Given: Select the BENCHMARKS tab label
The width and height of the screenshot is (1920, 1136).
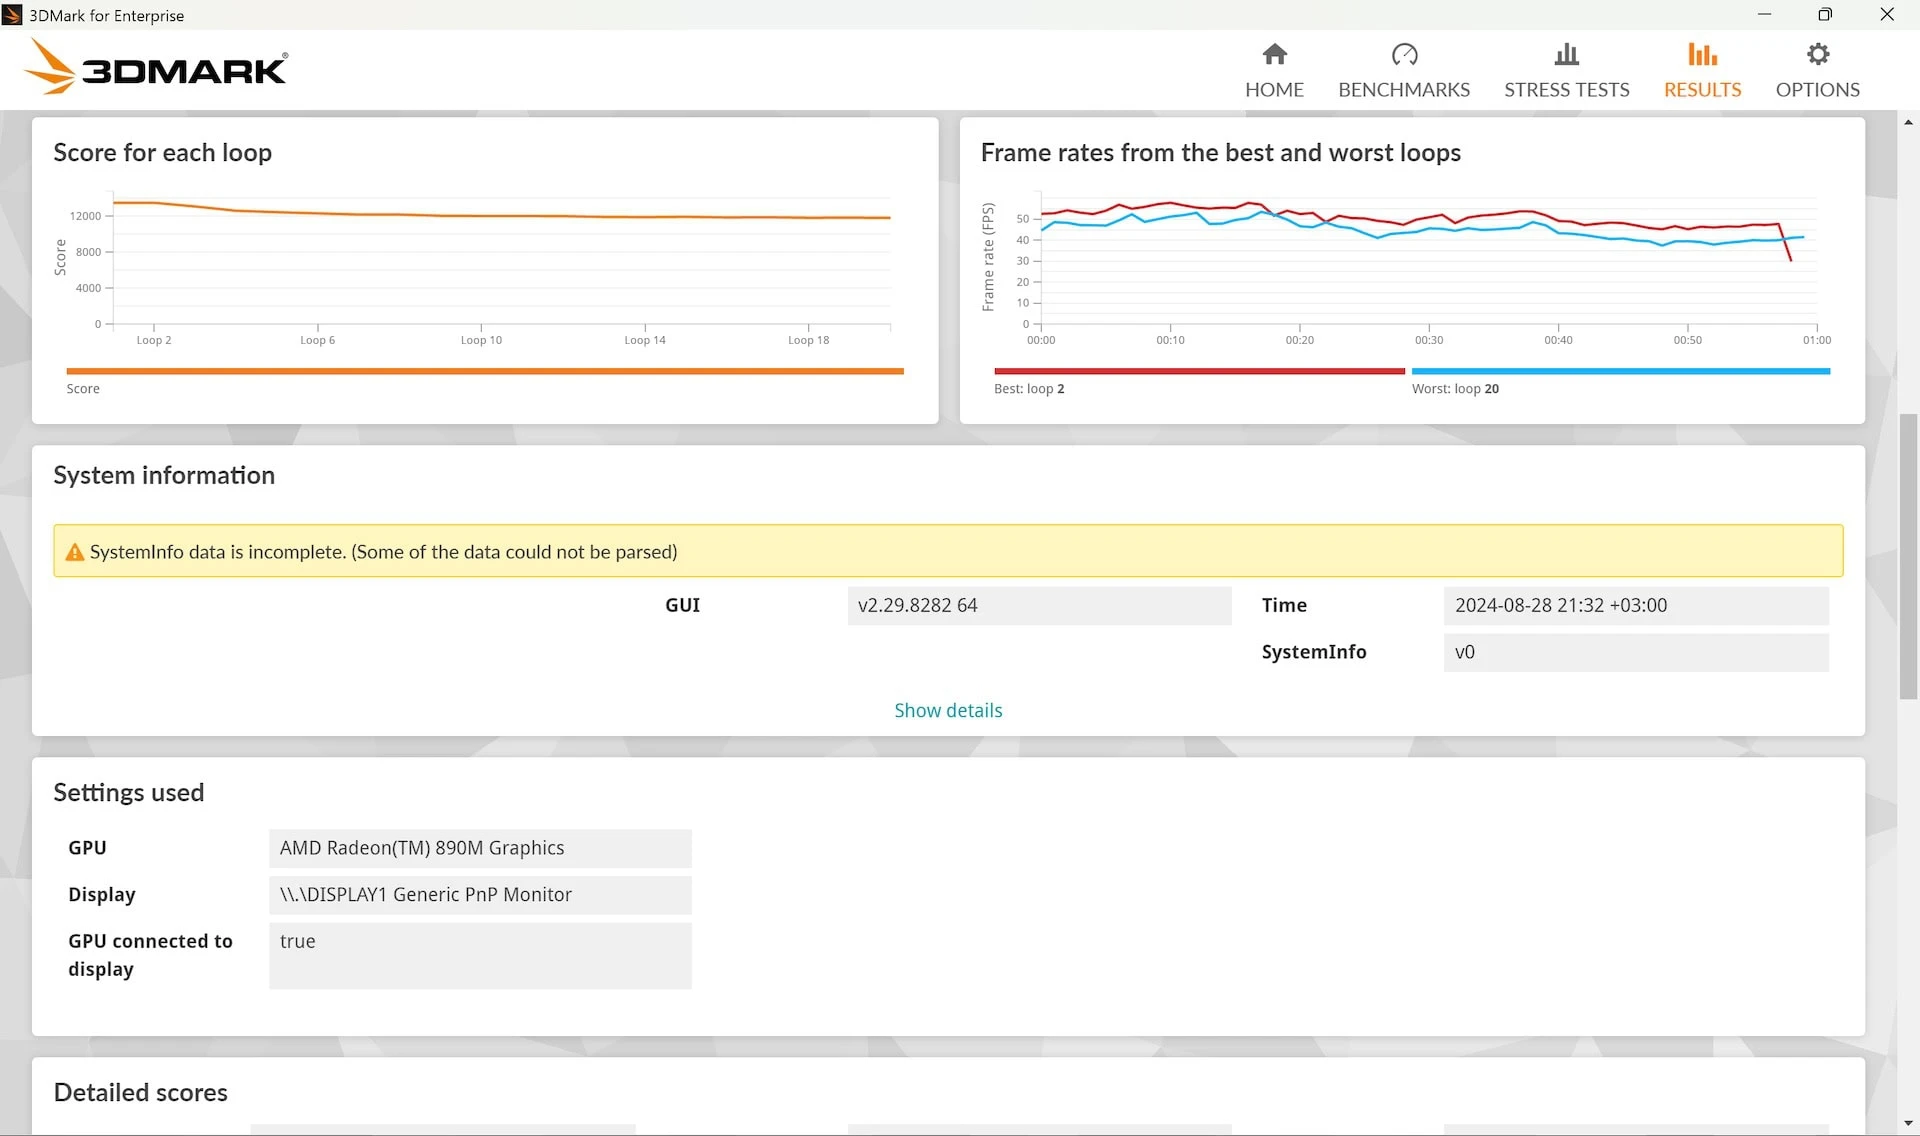Looking at the screenshot, I should pyautogui.click(x=1404, y=90).
